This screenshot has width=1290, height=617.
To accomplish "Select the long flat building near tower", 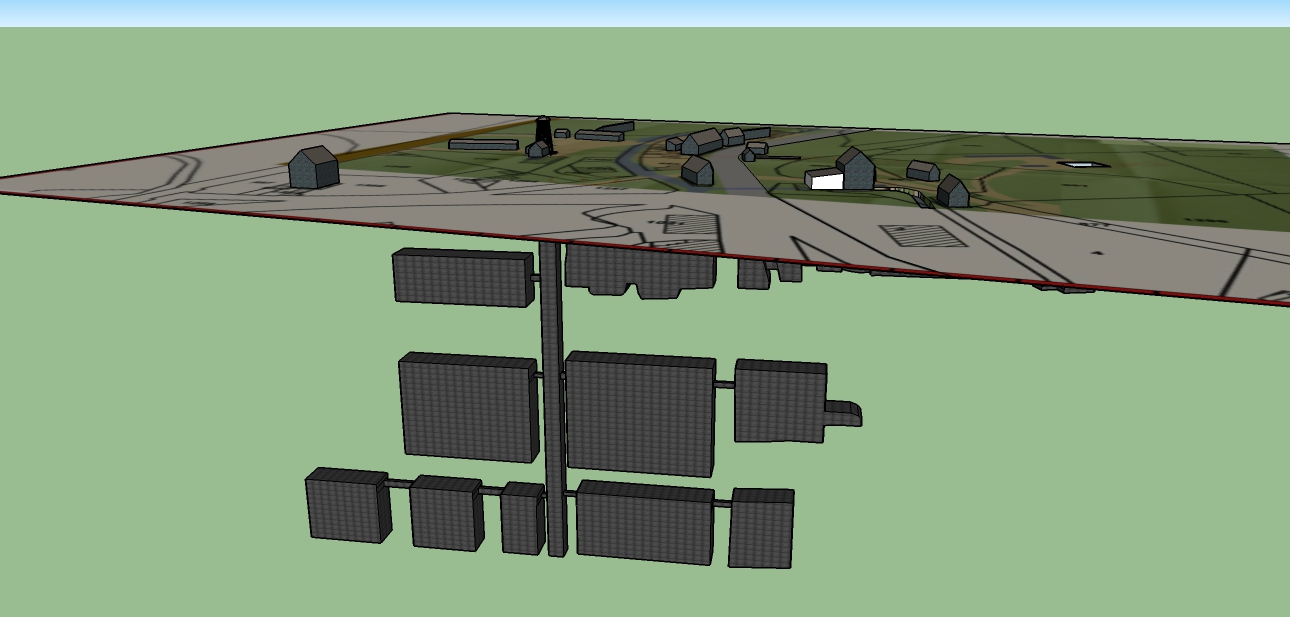I will [483, 145].
